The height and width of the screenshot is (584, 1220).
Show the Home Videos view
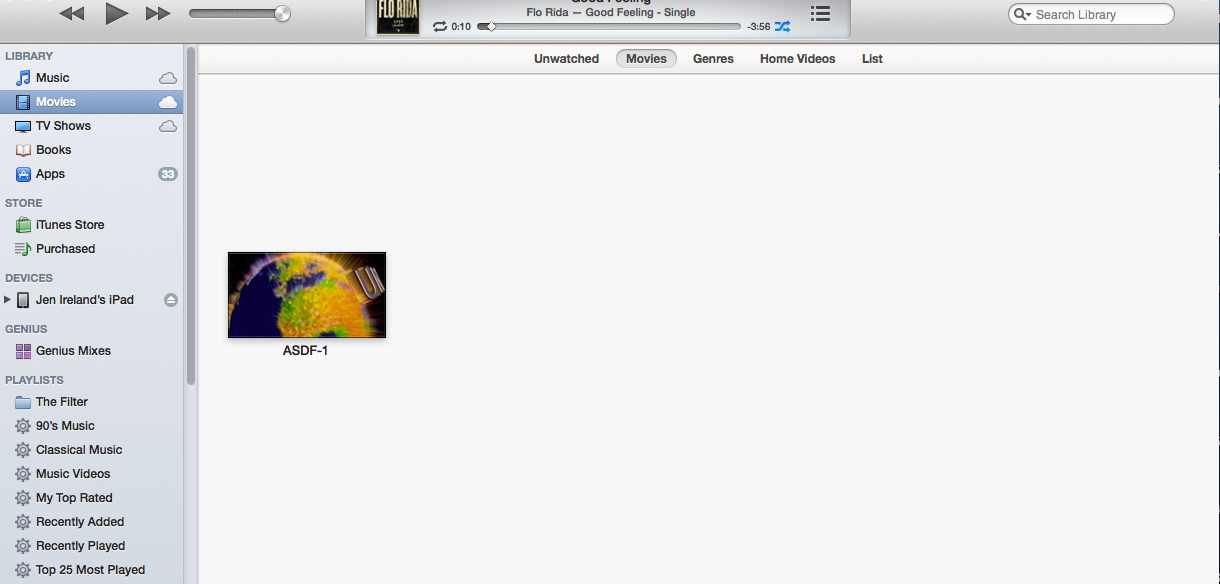tap(797, 59)
